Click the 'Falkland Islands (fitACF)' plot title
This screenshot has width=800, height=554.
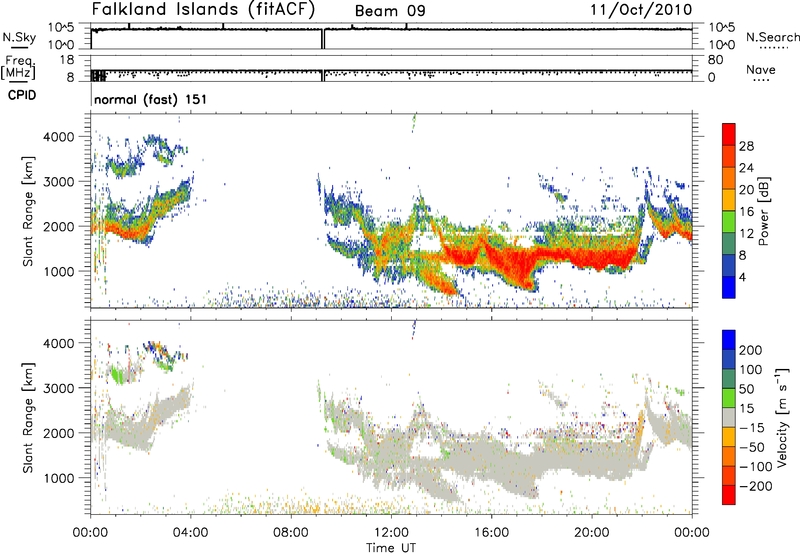[203, 9]
